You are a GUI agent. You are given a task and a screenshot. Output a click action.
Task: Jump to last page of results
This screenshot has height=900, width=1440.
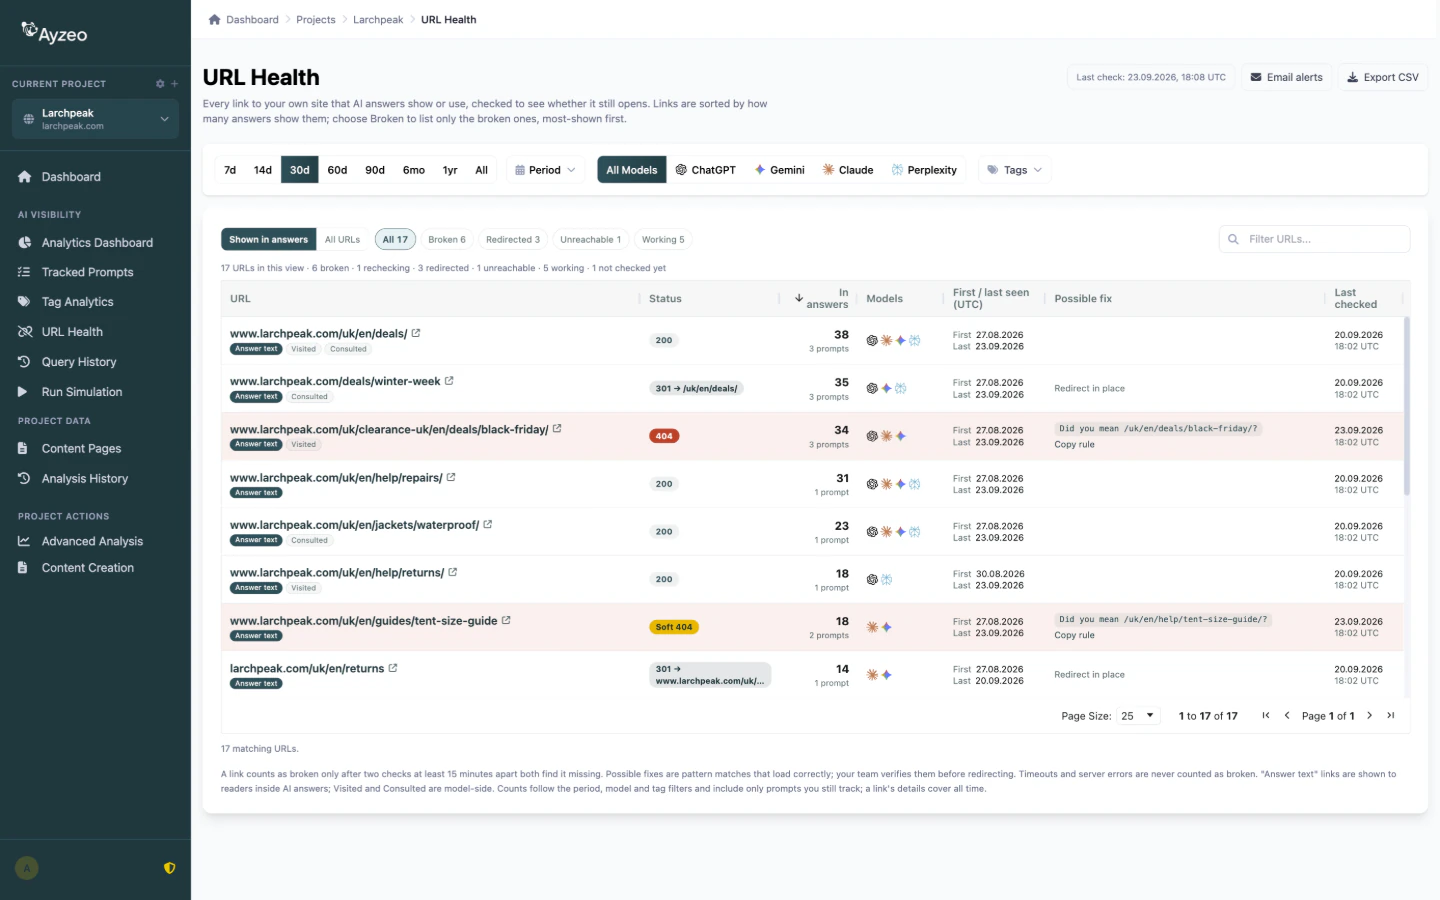click(x=1390, y=715)
